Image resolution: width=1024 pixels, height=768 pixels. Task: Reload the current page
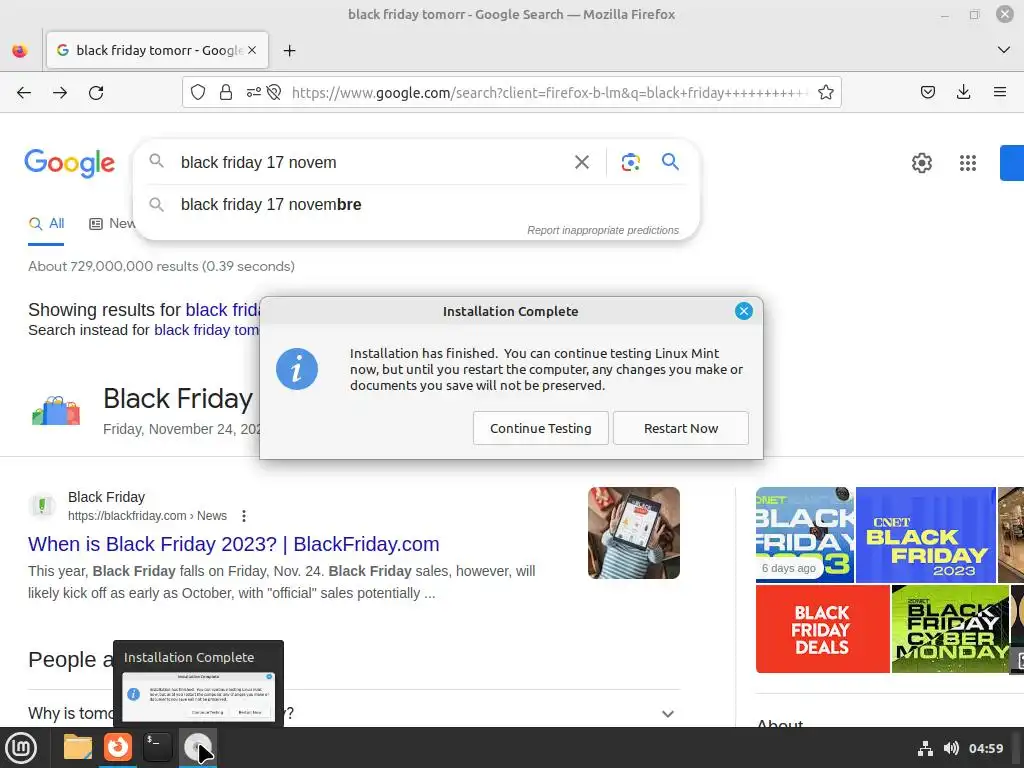tap(96, 93)
